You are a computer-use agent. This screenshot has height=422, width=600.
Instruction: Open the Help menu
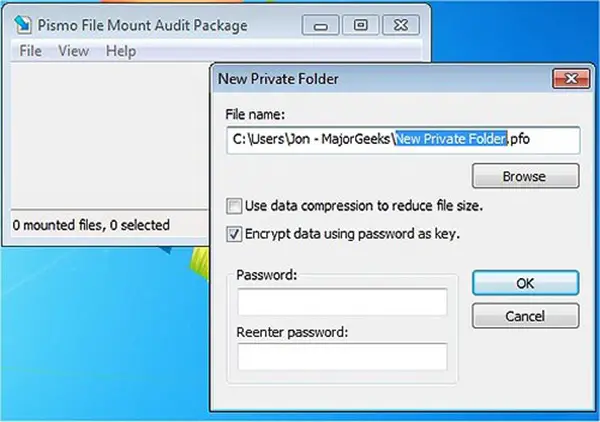click(x=120, y=50)
